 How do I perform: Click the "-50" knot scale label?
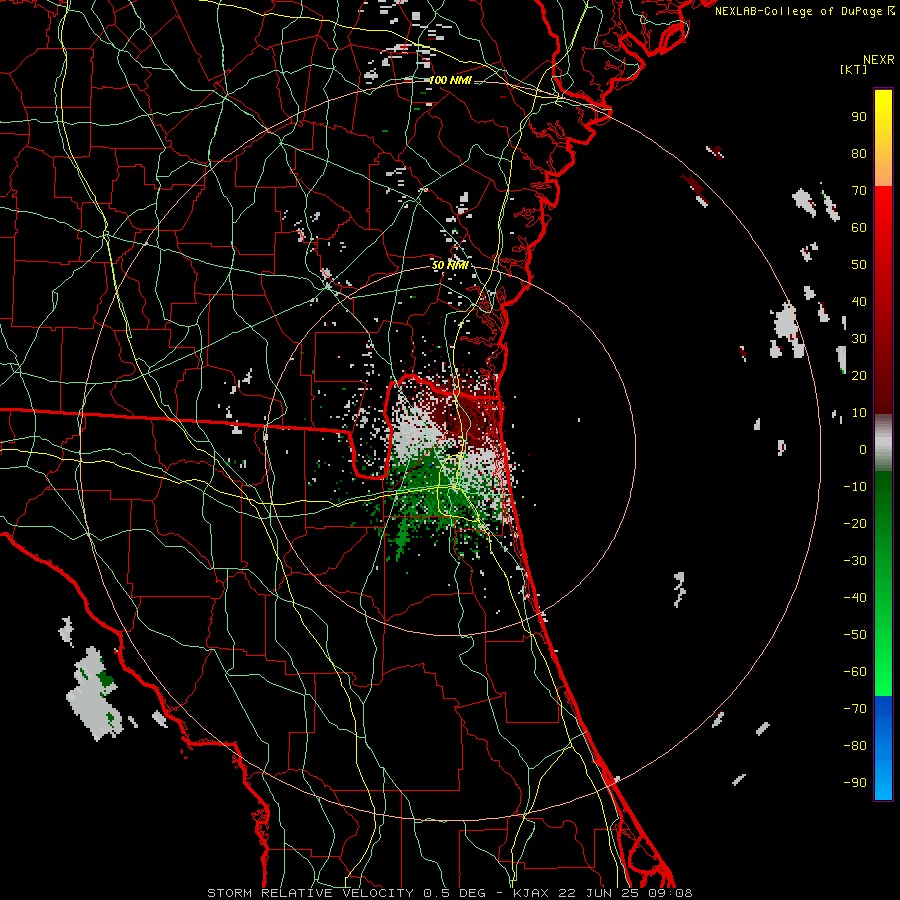click(x=855, y=635)
